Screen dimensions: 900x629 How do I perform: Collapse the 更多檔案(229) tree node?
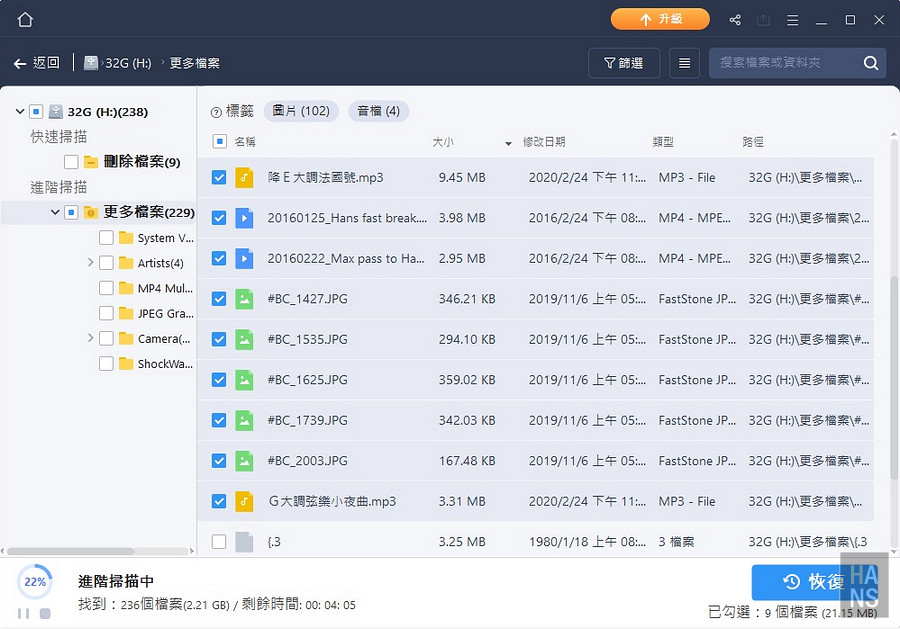56,212
